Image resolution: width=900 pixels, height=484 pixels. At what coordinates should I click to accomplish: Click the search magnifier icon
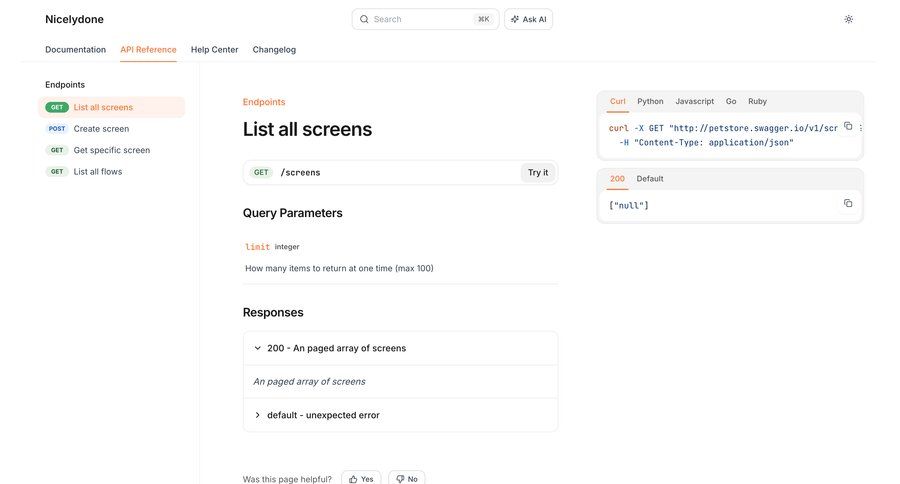coord(364,19)
